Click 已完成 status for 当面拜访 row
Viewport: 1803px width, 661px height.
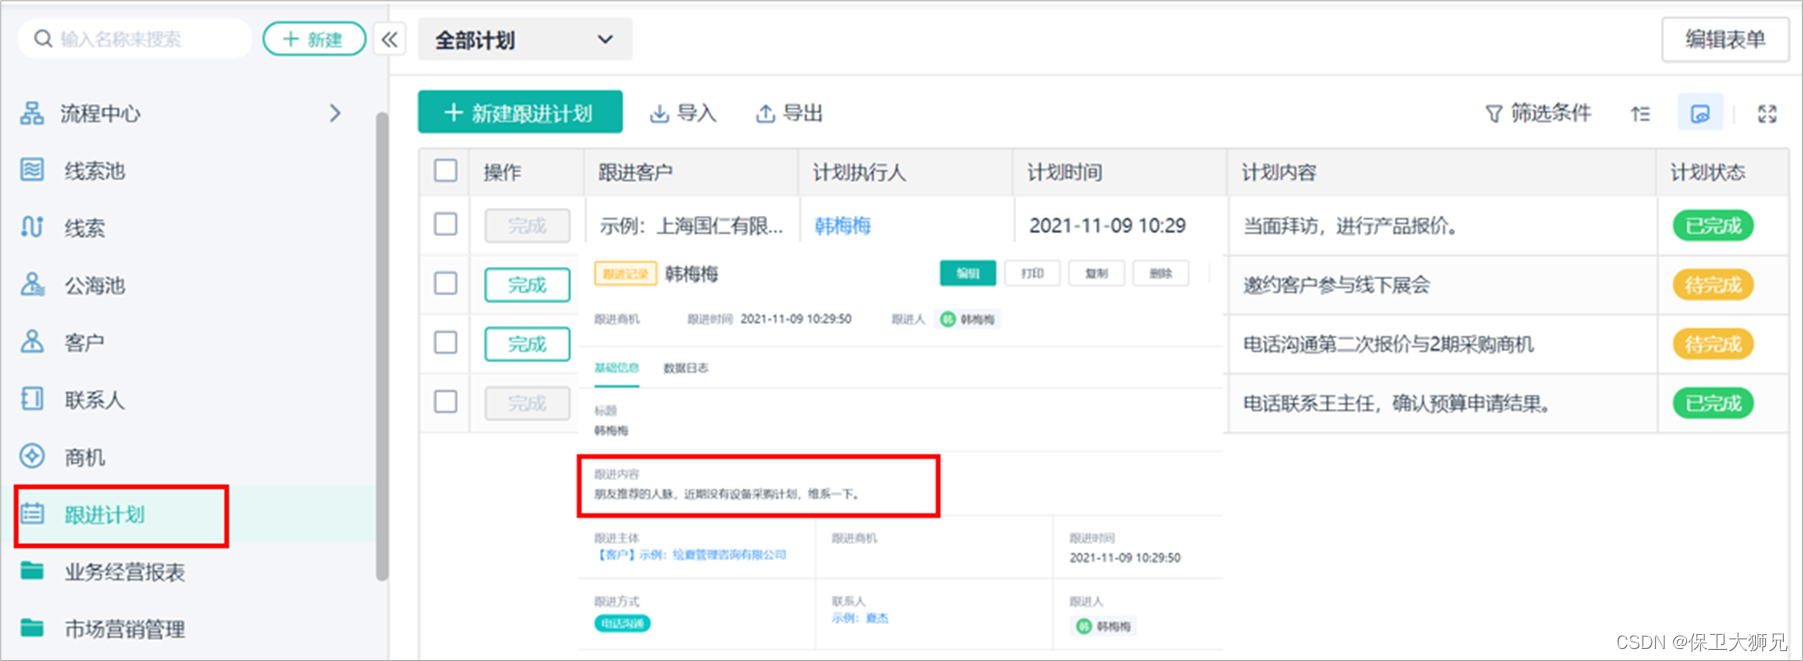pyautogui.click(x=1713, y=226)
